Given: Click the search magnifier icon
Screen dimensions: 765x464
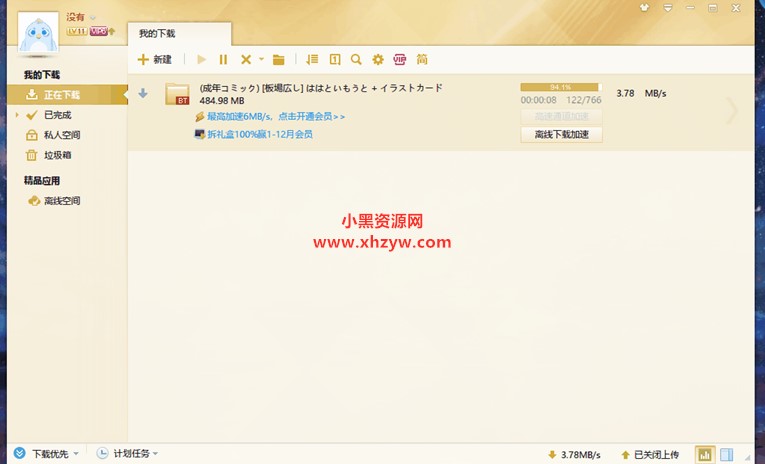Looking at the screenshot, I should coord(356,60).
